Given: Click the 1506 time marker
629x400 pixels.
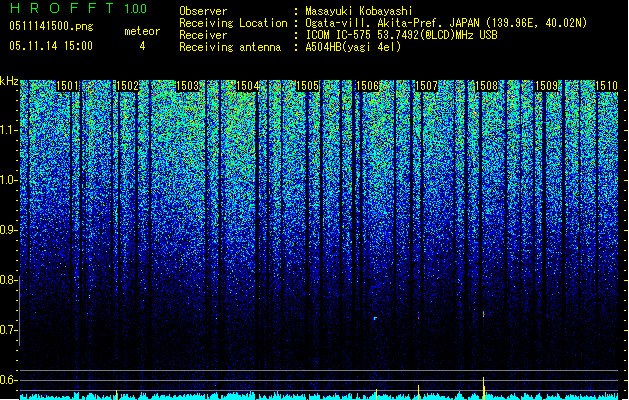Looking at the screenshot, I should (x=367, y=86).
